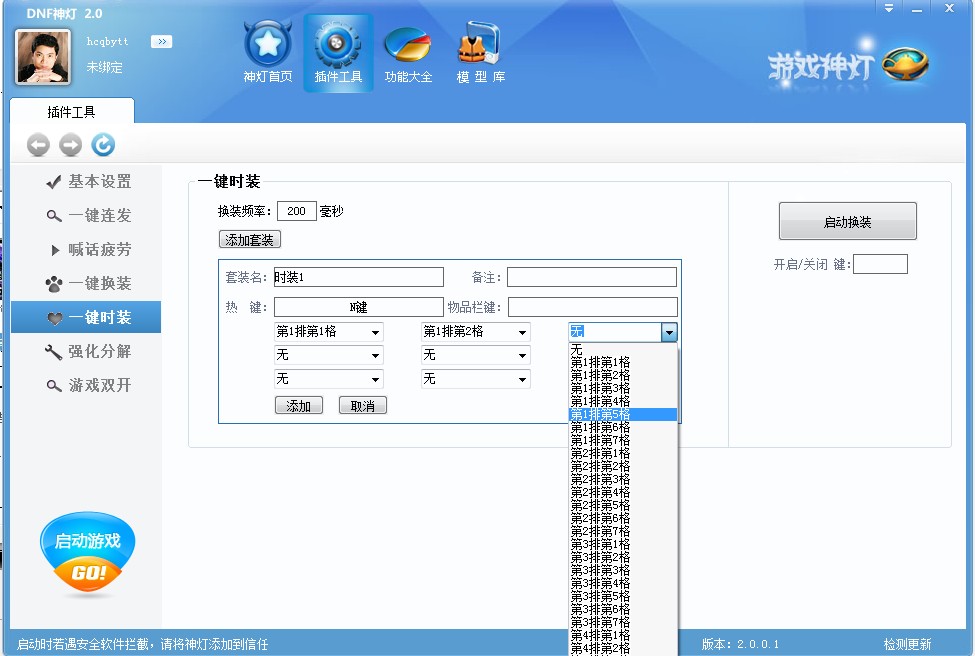Open the third-row first-column 无 dropdown
The image size is (975, 656).
click(328, 379)
